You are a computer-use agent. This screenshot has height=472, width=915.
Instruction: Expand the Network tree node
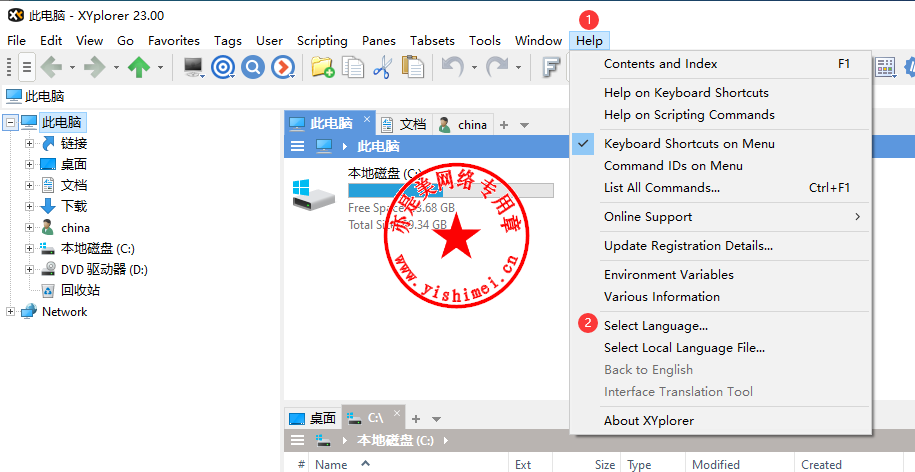click(10, 312)
